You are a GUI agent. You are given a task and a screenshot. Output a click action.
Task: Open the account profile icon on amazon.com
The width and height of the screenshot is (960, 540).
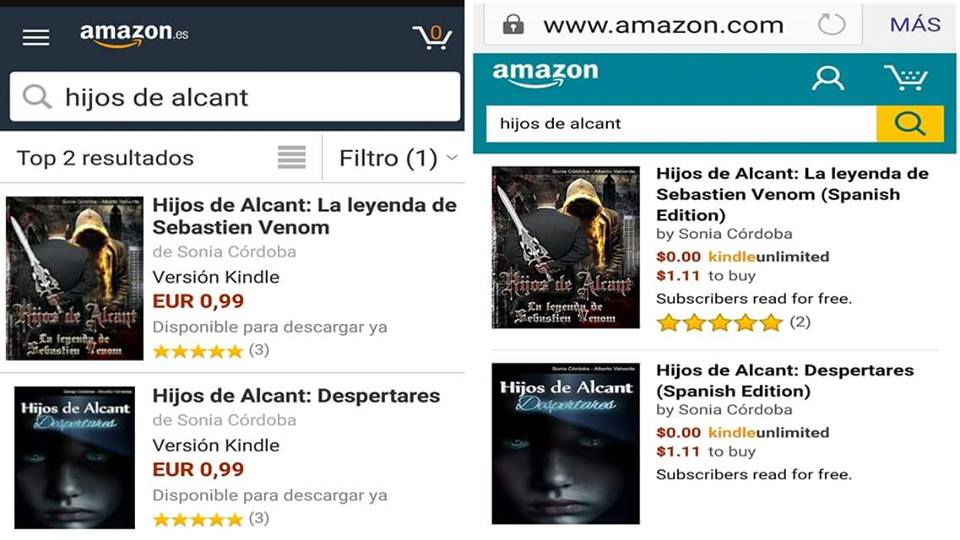[828, 78]
